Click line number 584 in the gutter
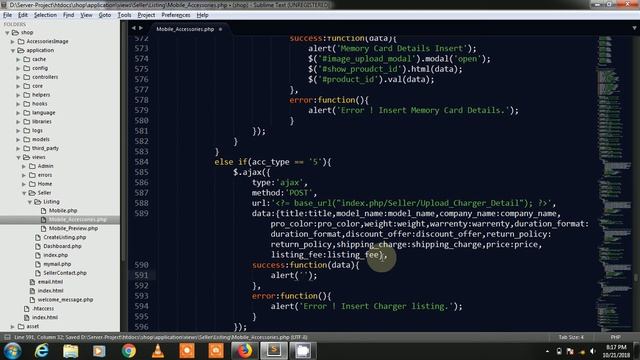Image resolution: width=640 pixels, height=360 pixels. [x=141, y=162]
